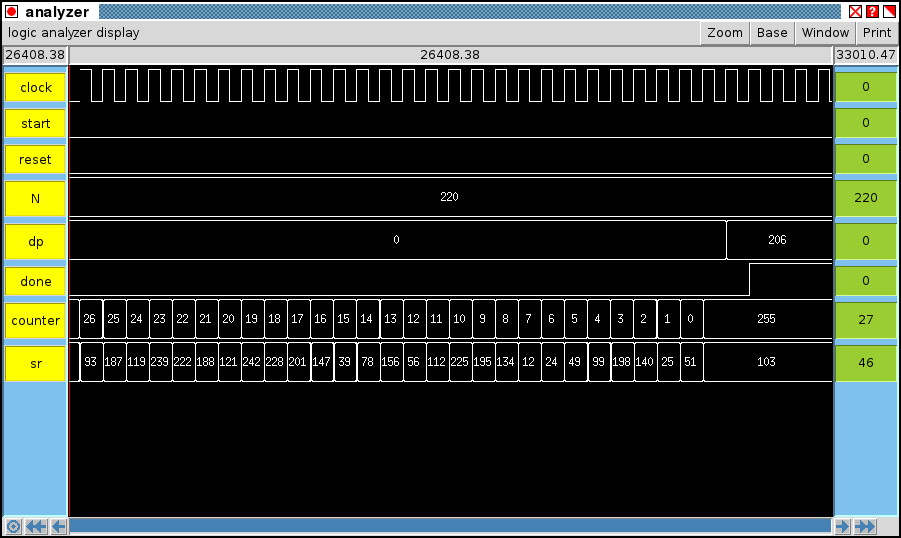
Task: Click the horizontal scrollbar at the bottom
Action: 450,526
